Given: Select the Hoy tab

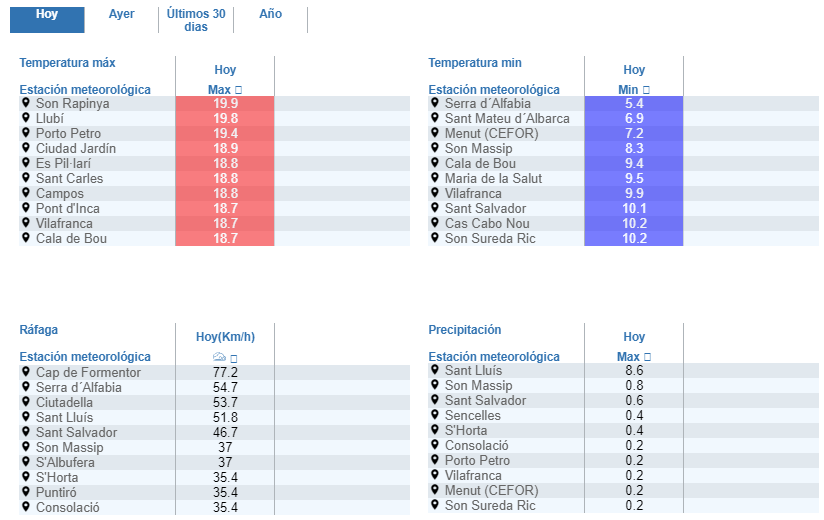Looking at the screenshot, I should pyautogui.click(x=47, y=14).
